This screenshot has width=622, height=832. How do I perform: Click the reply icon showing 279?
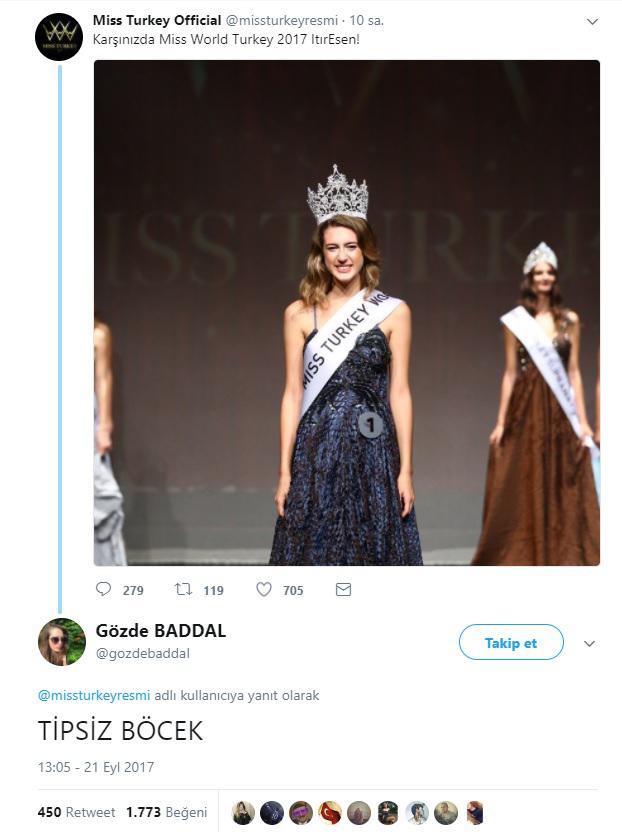point(104,590)
